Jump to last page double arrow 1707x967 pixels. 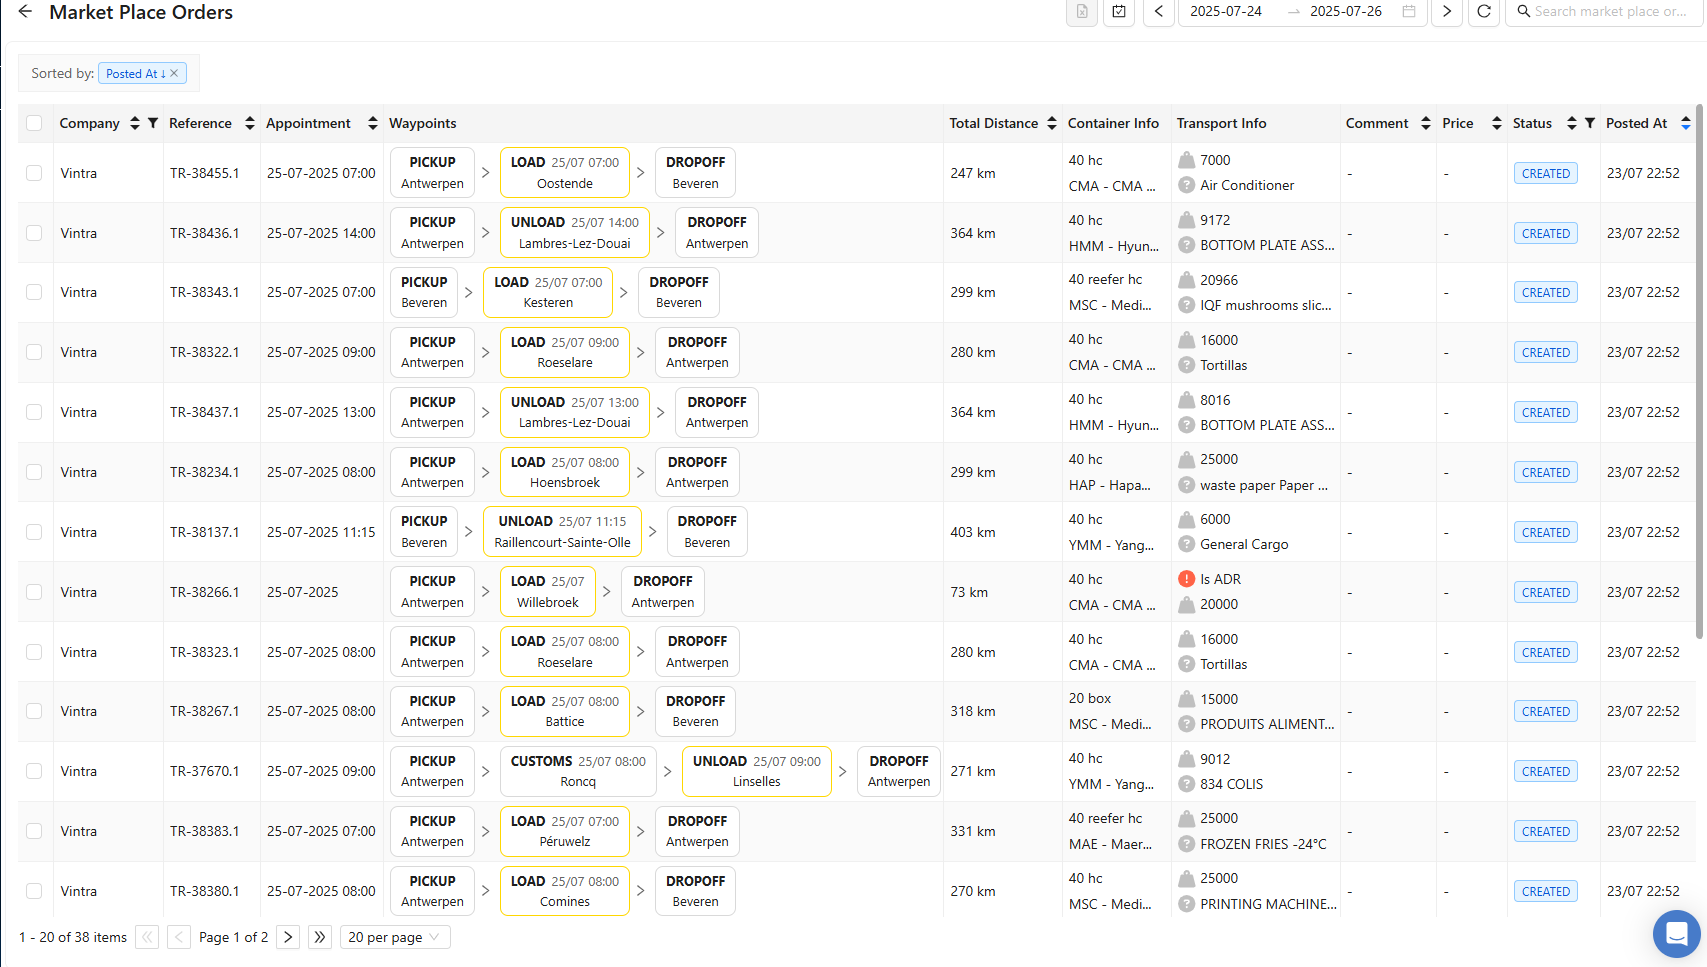[x=320, y=937]
